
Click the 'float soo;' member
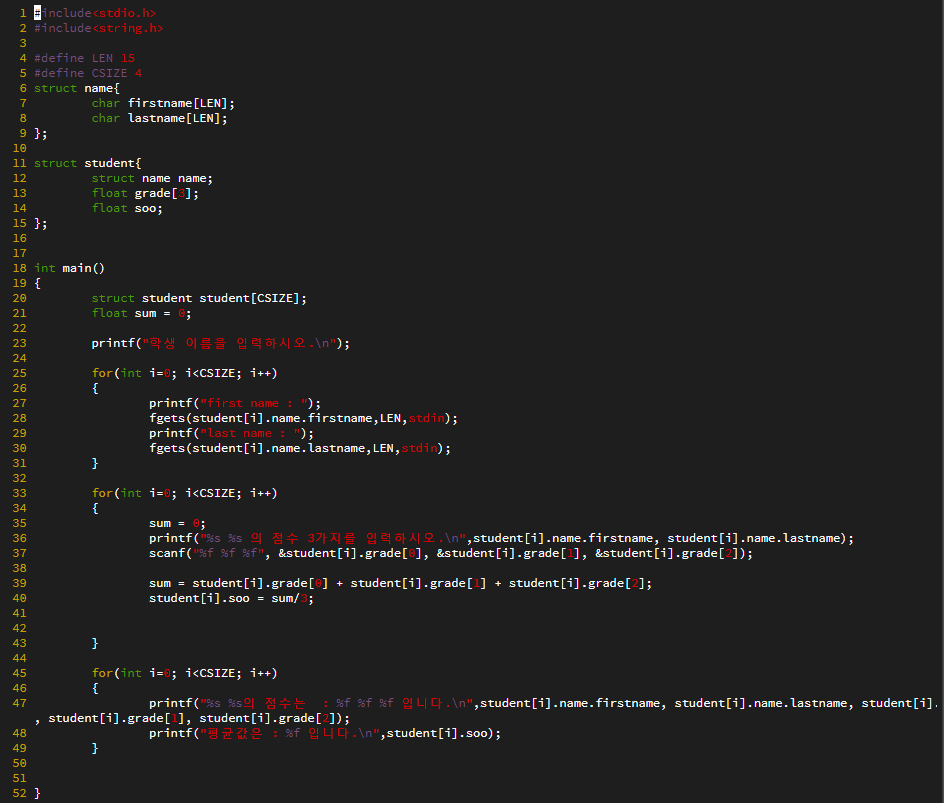[127, 208]
